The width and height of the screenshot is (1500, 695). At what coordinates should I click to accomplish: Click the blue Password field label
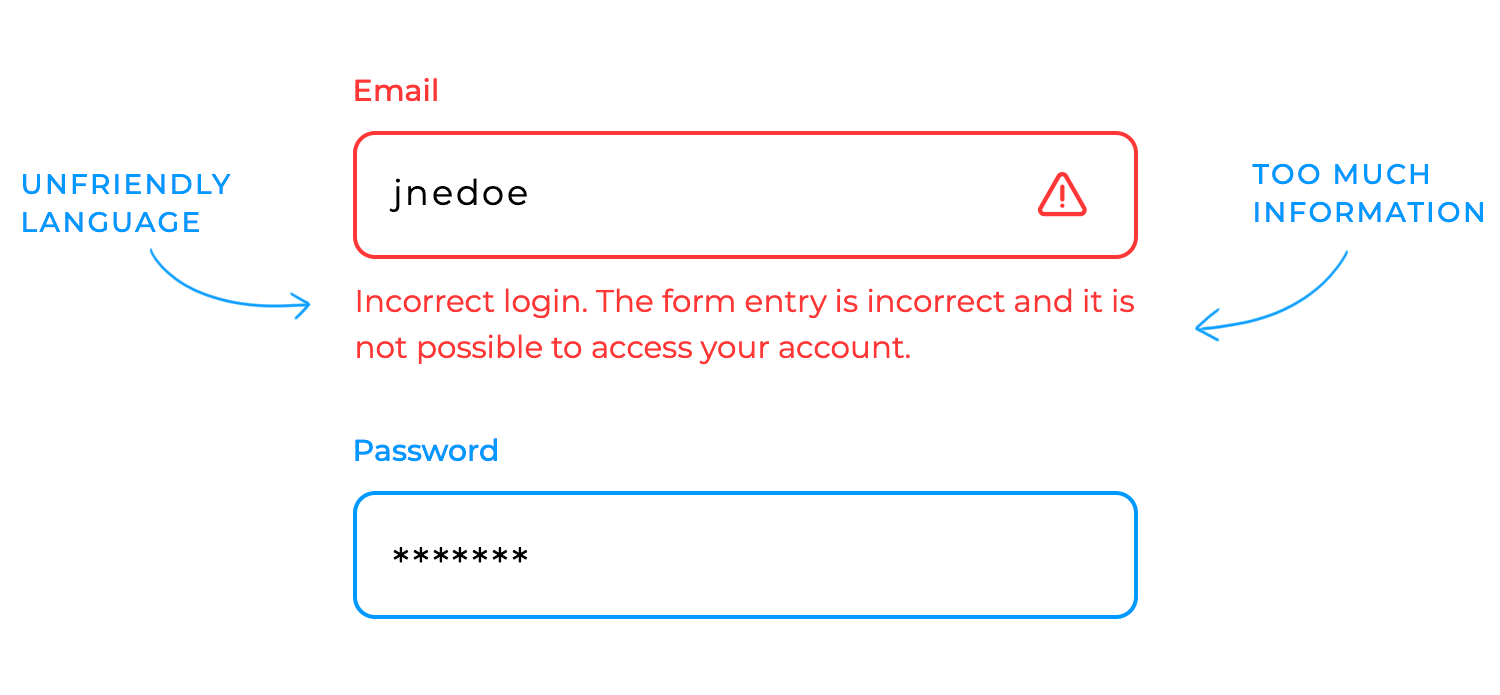[x=426, y=451]
